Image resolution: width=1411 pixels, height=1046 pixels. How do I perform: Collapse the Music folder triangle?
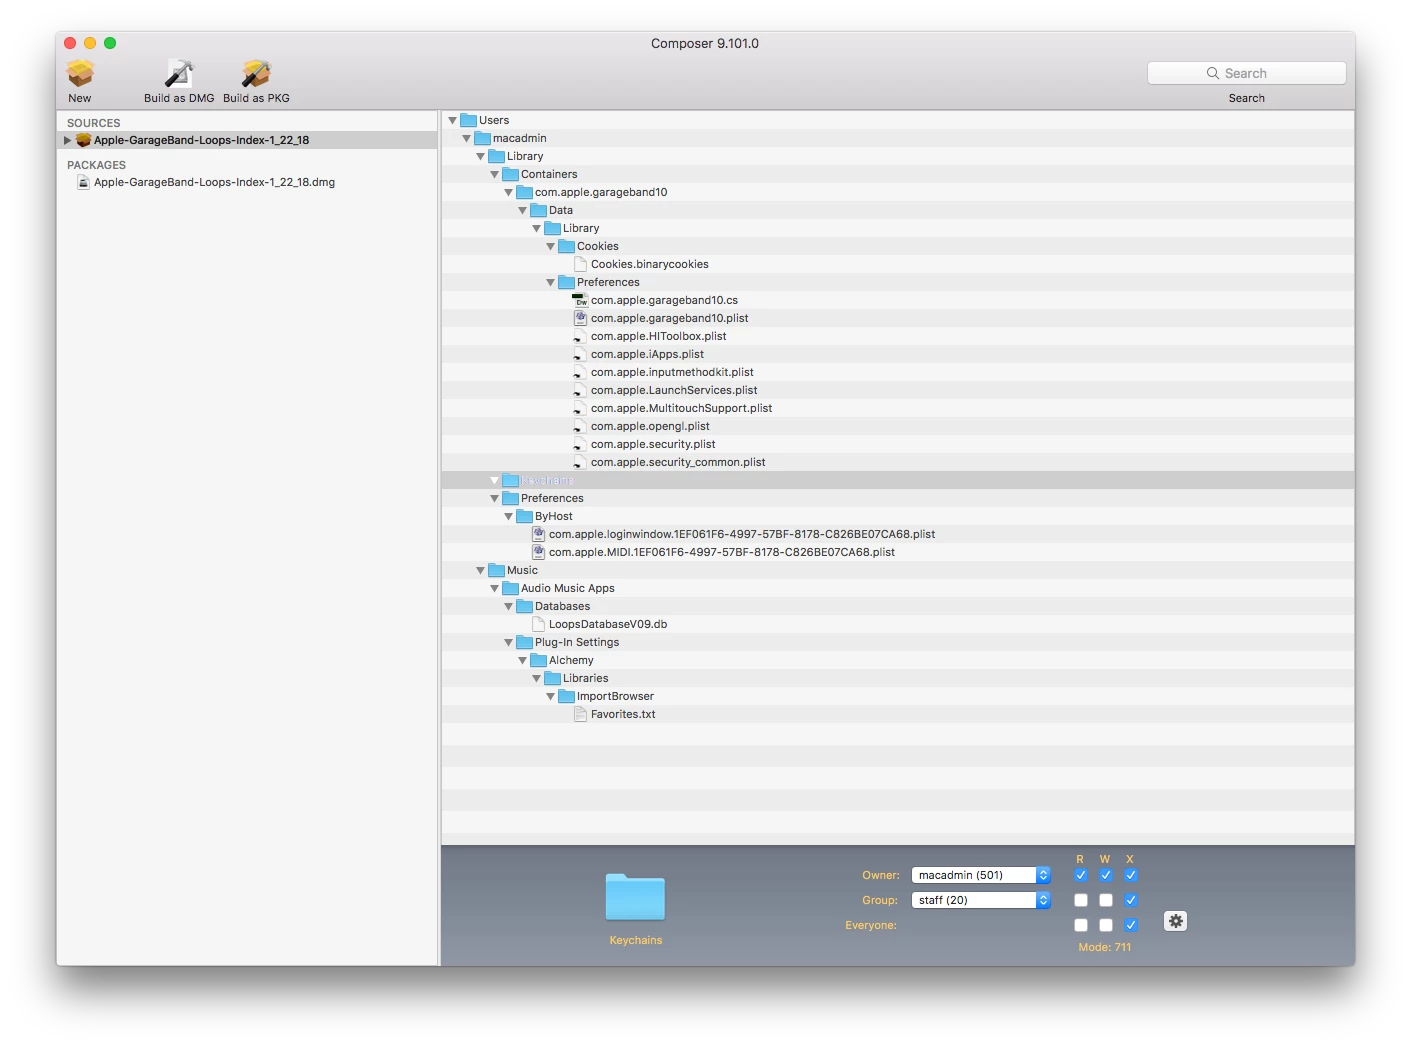(480, 570)
